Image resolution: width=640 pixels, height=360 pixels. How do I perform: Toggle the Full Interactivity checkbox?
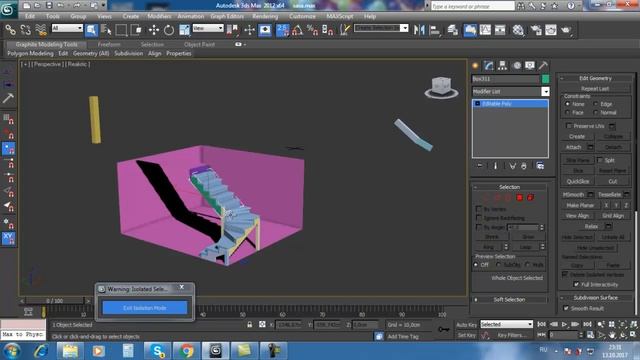[576, 284]
